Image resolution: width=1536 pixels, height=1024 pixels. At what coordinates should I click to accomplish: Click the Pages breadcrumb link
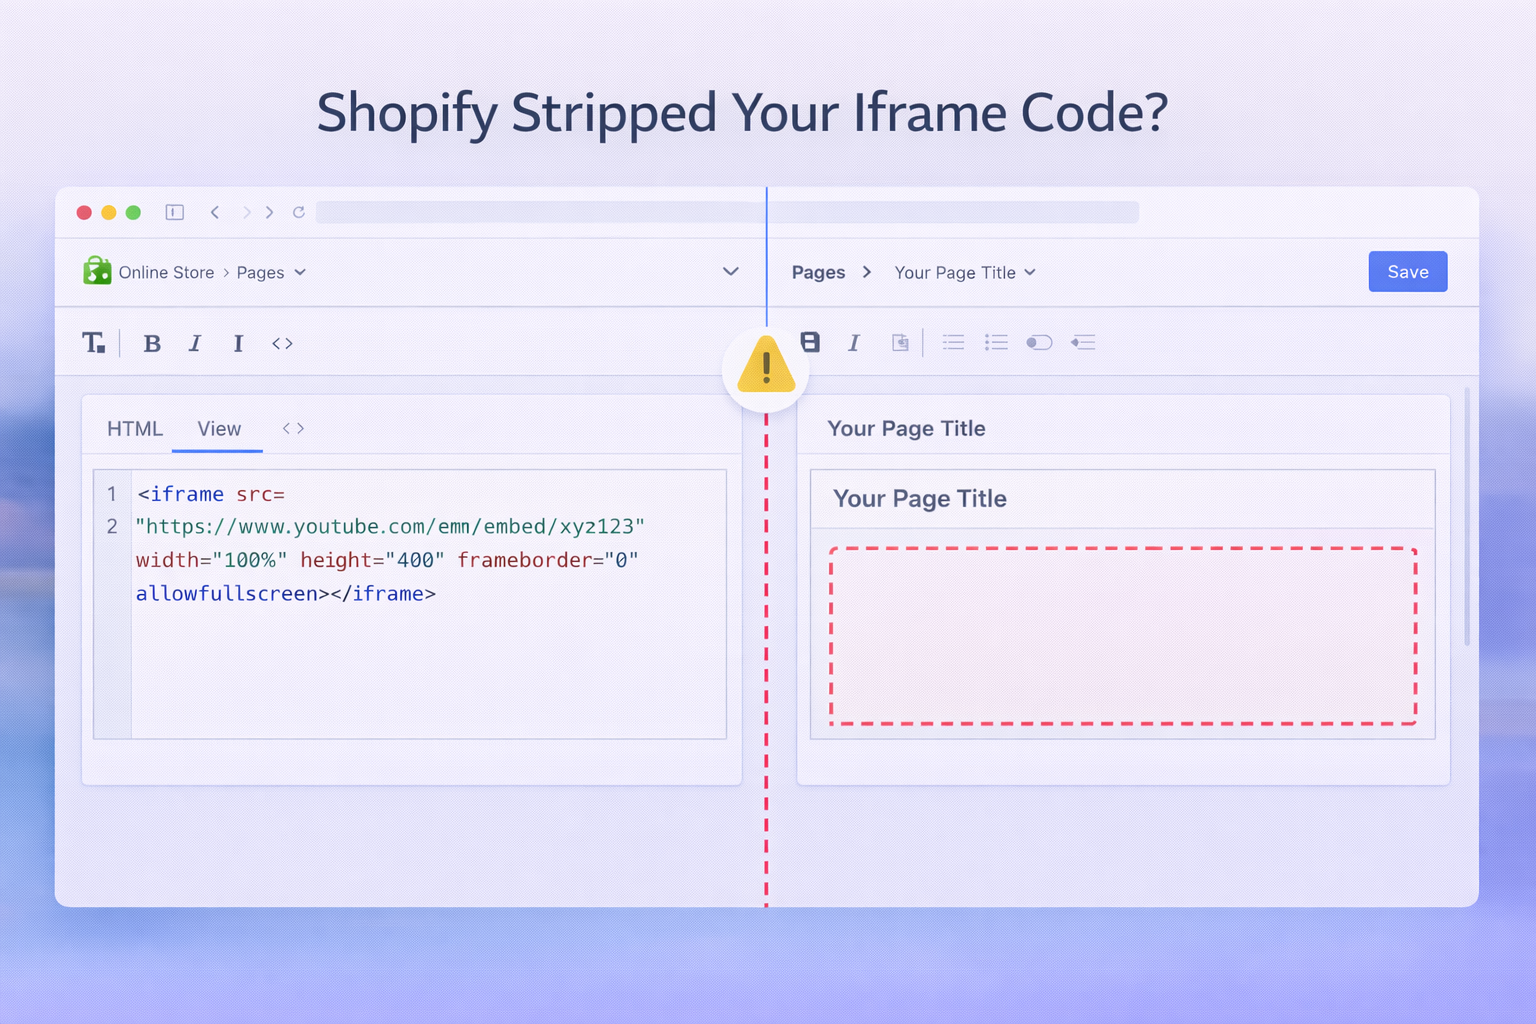click(818, 271)
